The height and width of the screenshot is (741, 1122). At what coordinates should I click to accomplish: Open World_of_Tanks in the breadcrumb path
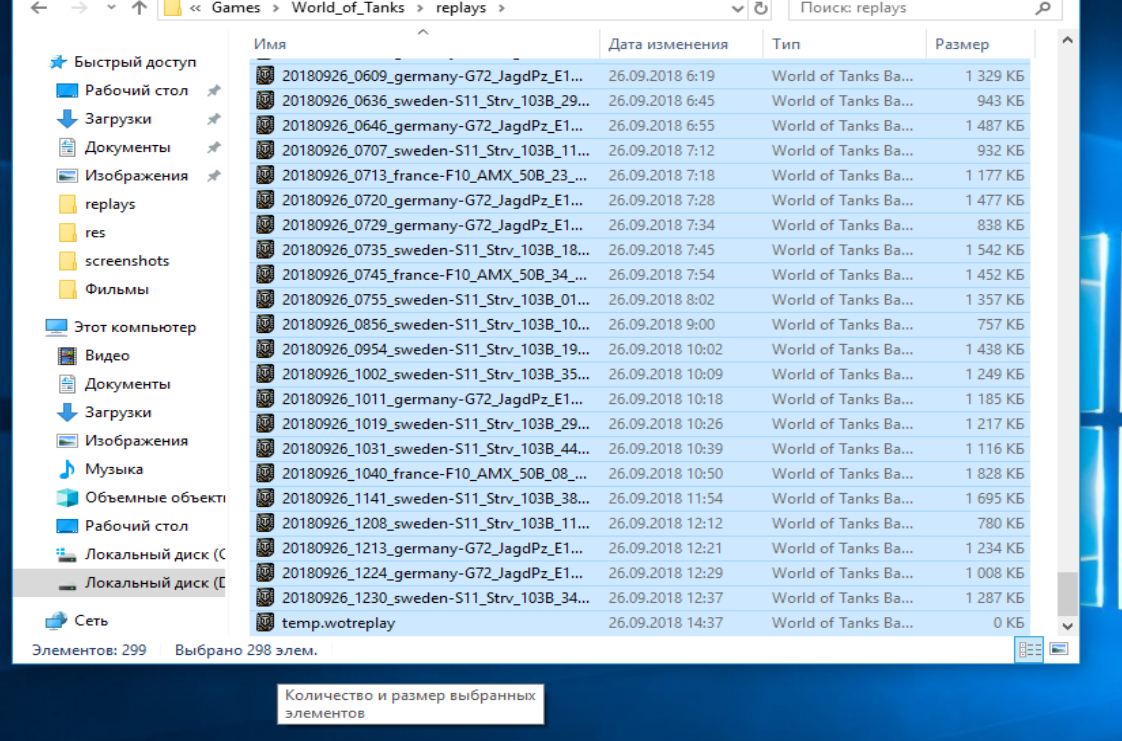tap(348, 8)
